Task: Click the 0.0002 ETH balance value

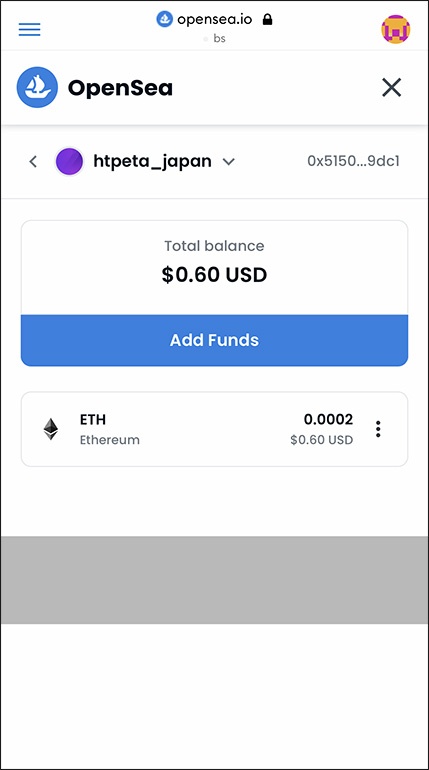Action: click(x=328, y=419)
